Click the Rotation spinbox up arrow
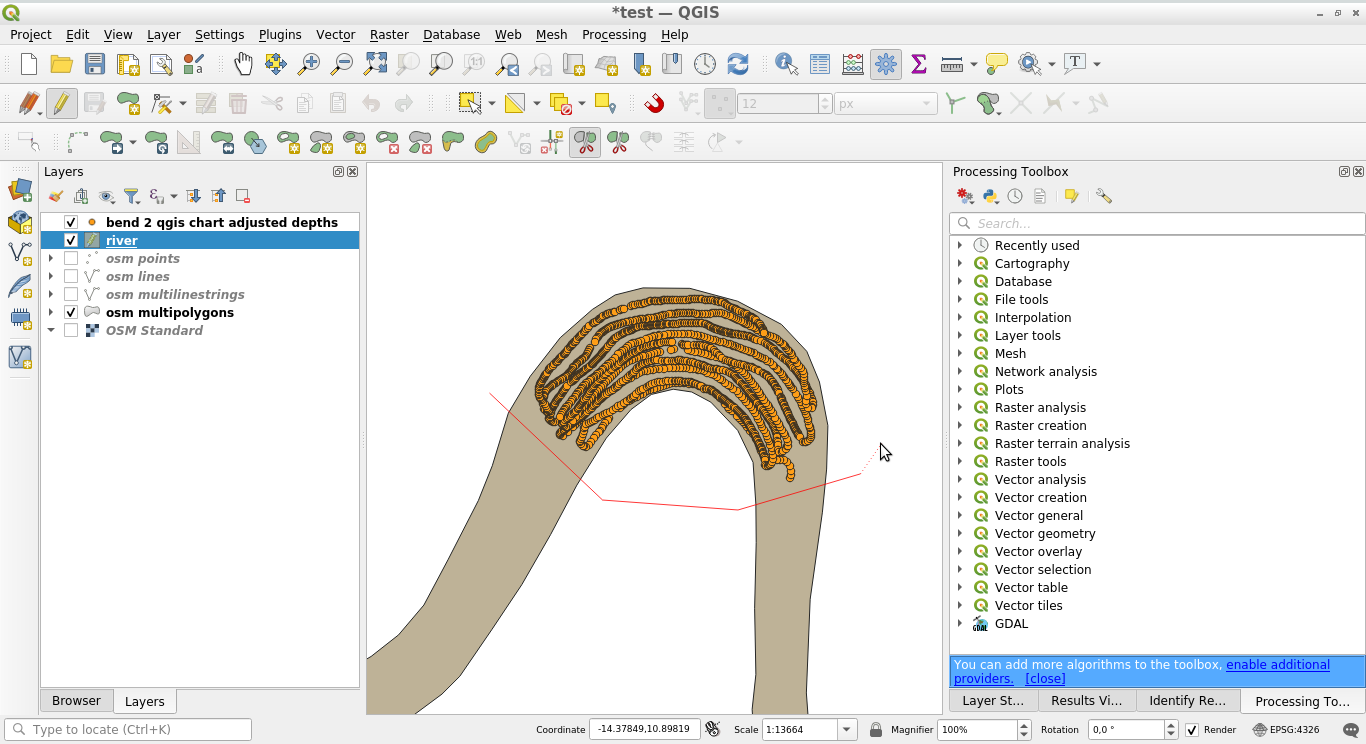Screen dimensions: 1366x744 (x=1171, y=725)
